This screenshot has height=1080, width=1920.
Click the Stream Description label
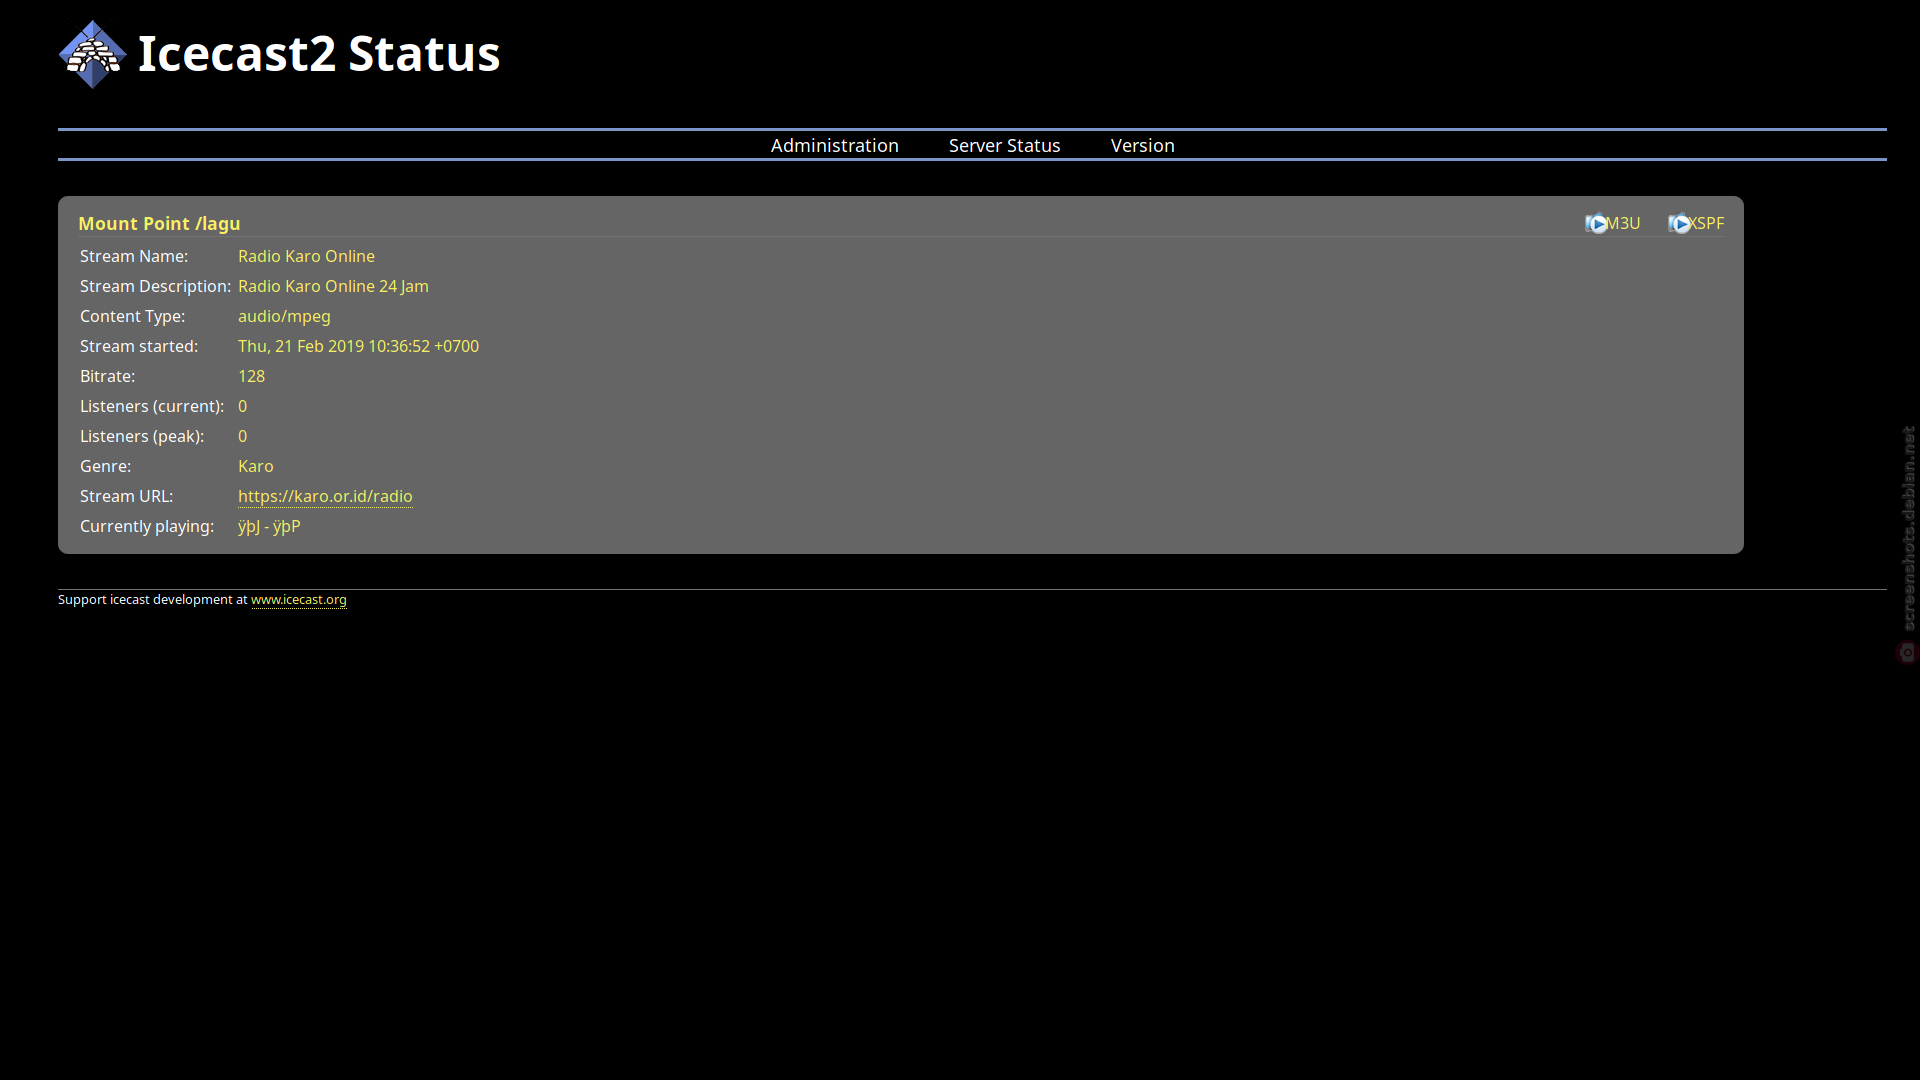155,286
